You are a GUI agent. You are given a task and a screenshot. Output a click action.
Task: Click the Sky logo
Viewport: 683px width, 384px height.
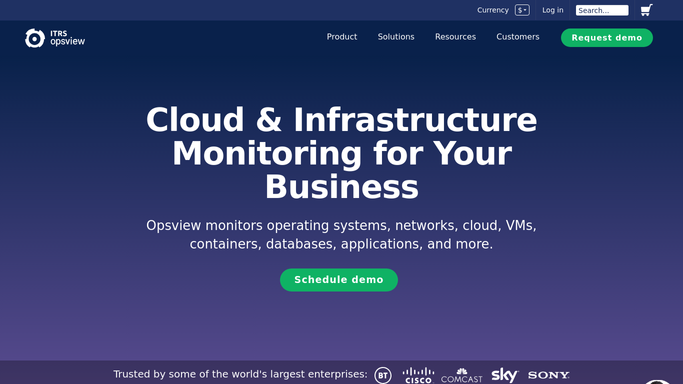point(504,375)
